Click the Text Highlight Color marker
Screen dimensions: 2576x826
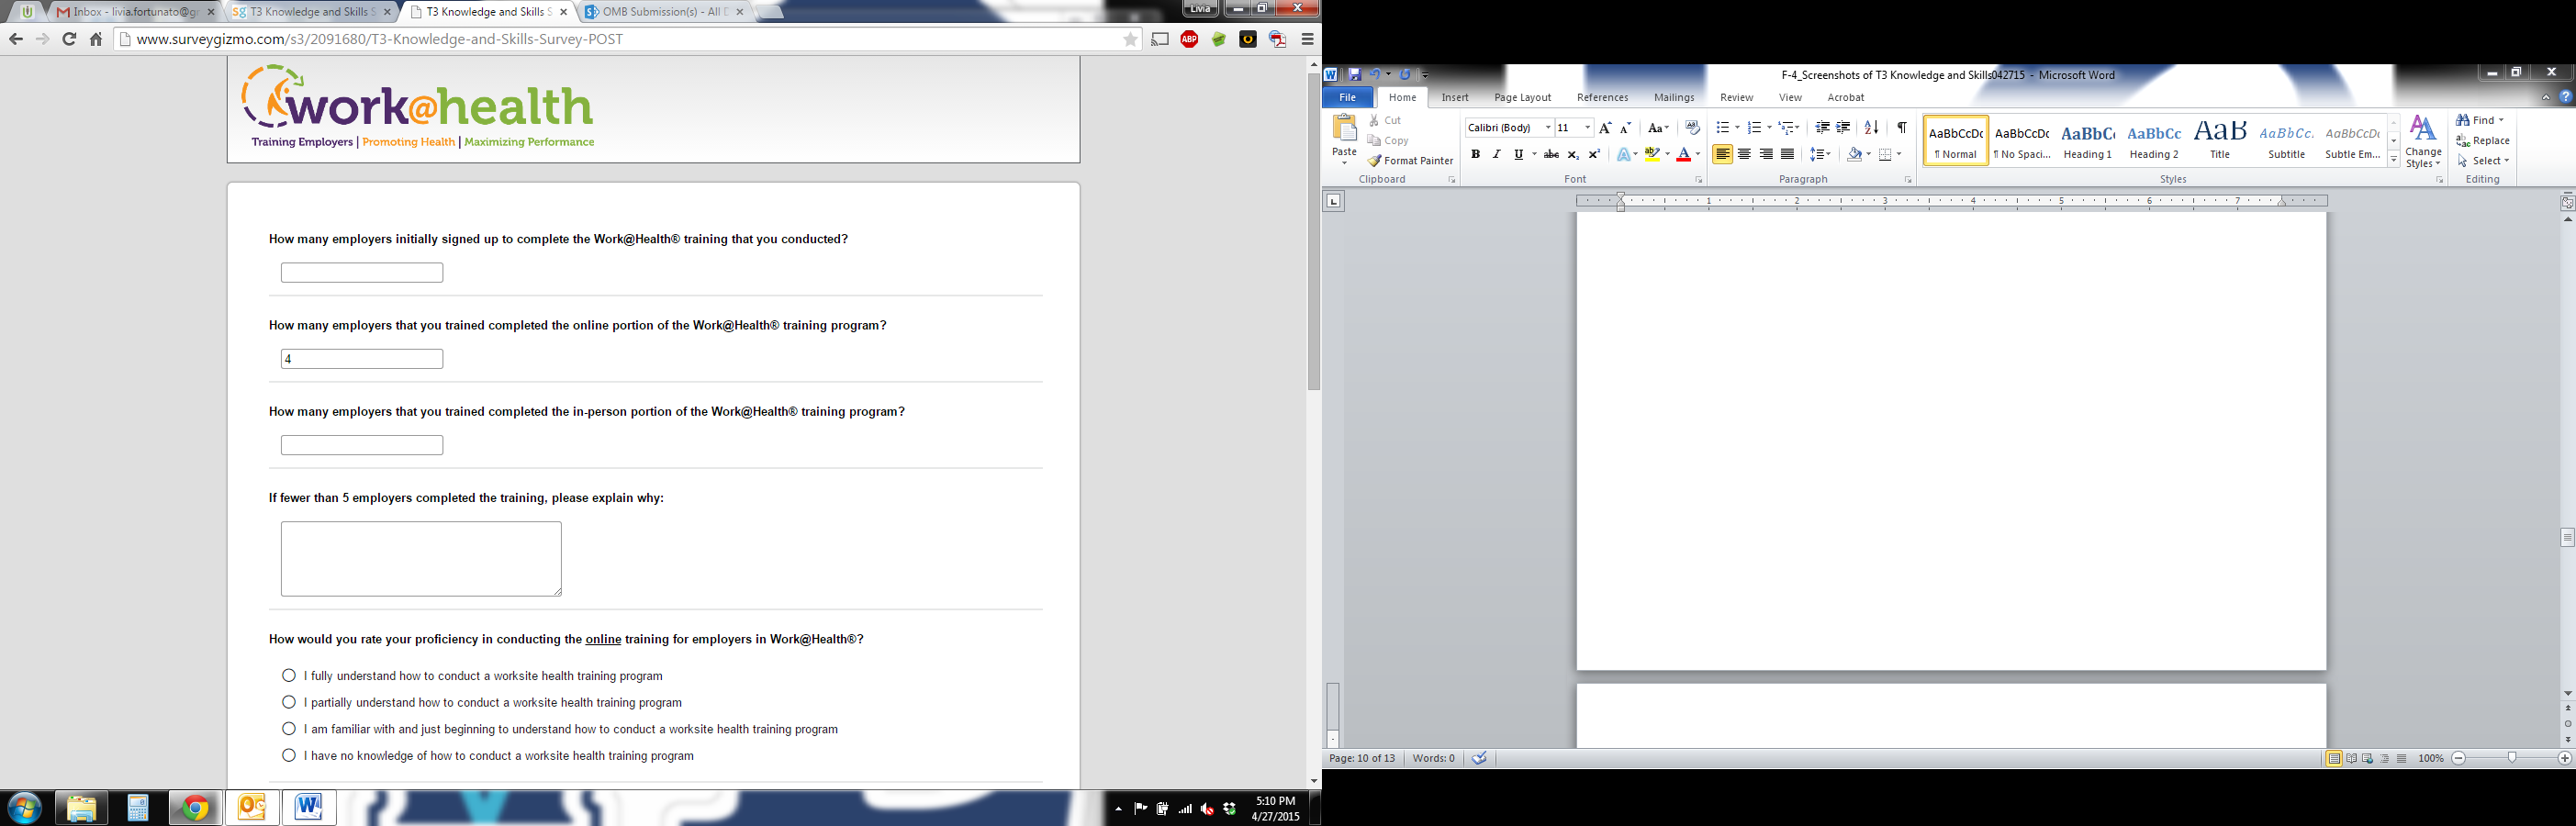click(x=1652, y=154)
